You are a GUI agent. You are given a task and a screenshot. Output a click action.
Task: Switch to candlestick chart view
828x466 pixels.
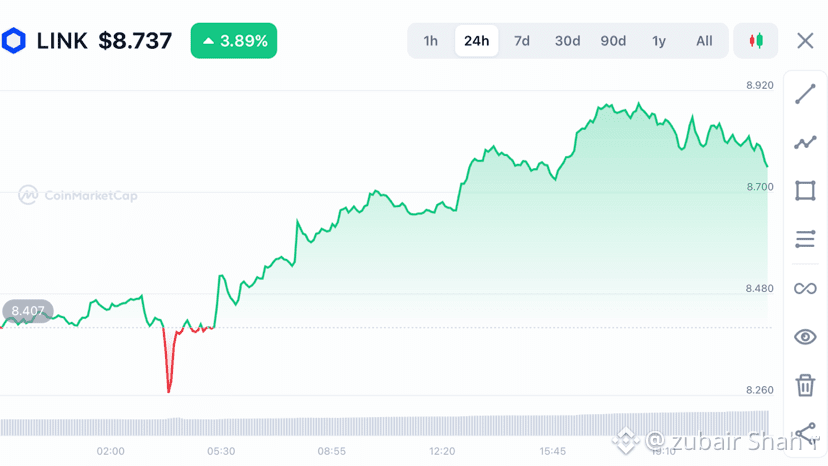[756, 41]
